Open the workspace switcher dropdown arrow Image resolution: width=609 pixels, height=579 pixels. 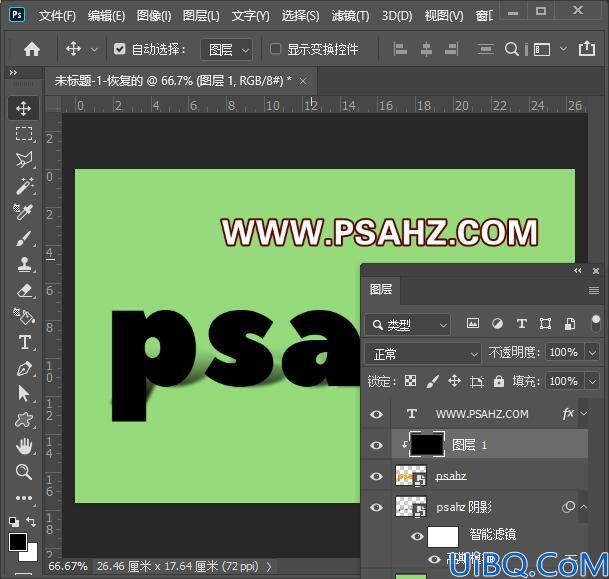[563, 49]
